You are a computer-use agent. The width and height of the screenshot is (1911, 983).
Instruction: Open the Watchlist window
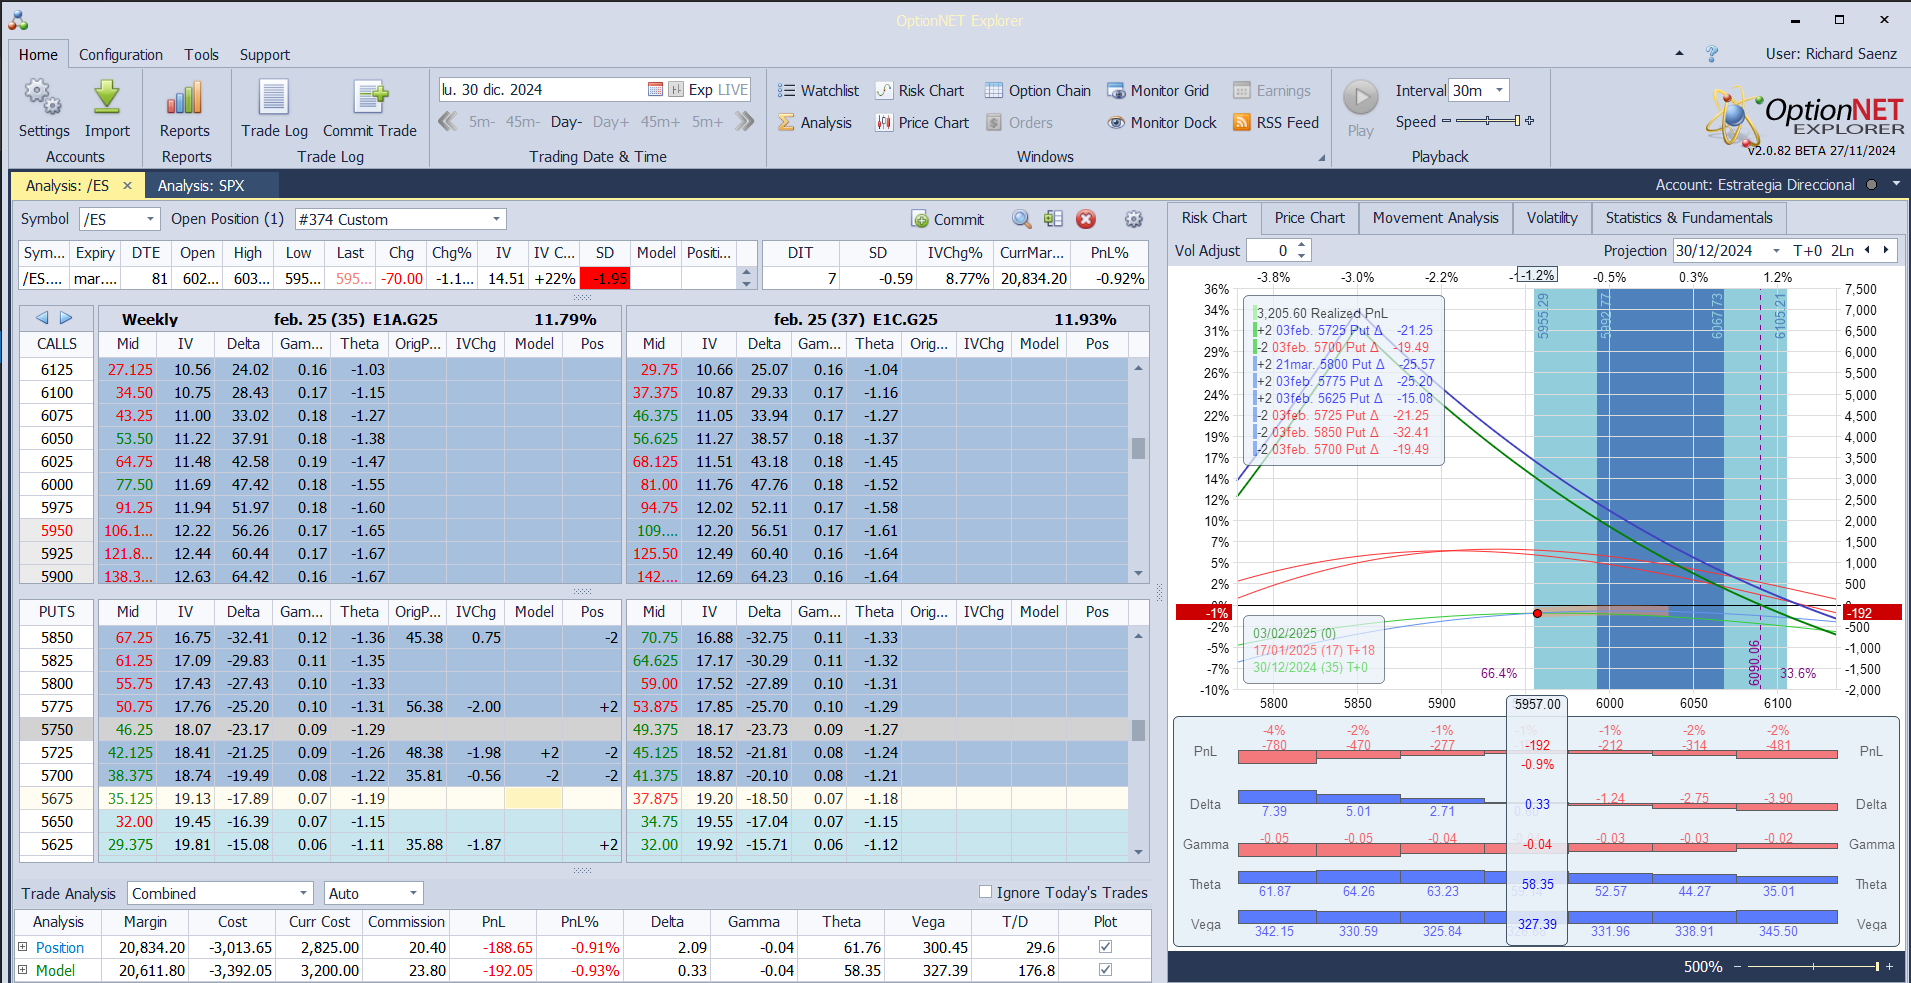coord(818,91)
